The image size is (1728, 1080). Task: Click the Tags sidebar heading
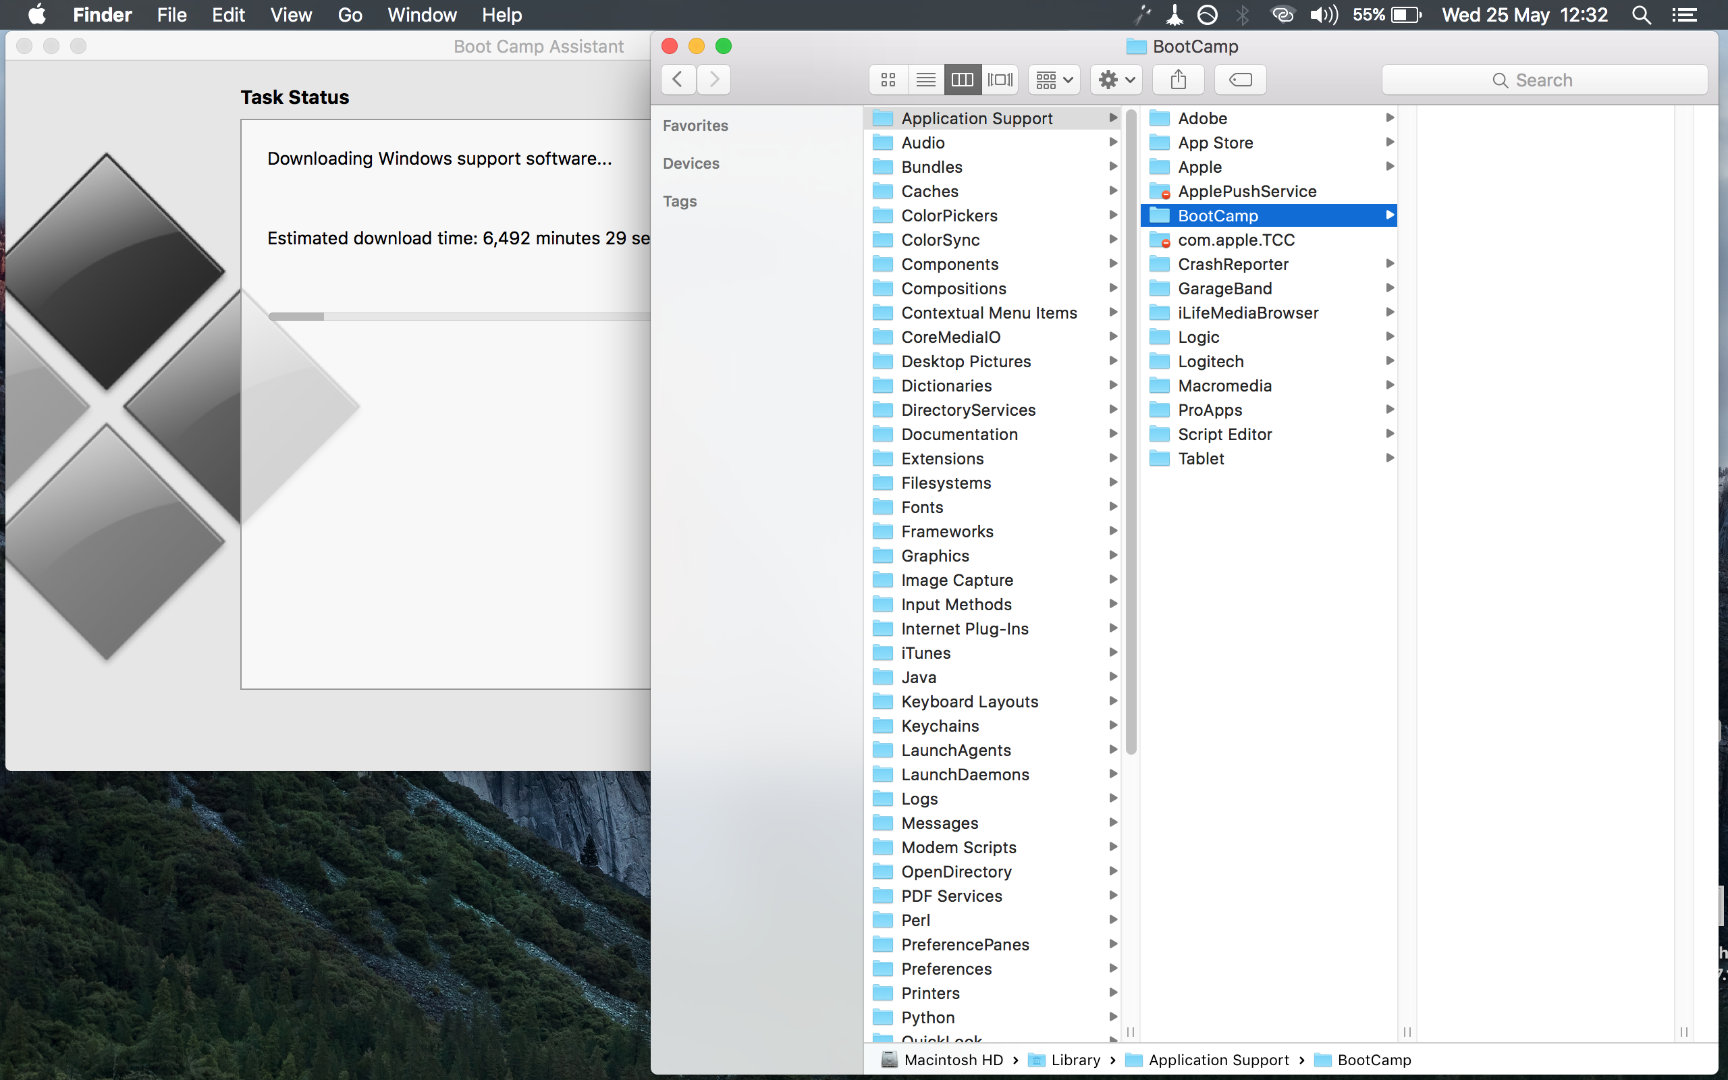(680, 202)
